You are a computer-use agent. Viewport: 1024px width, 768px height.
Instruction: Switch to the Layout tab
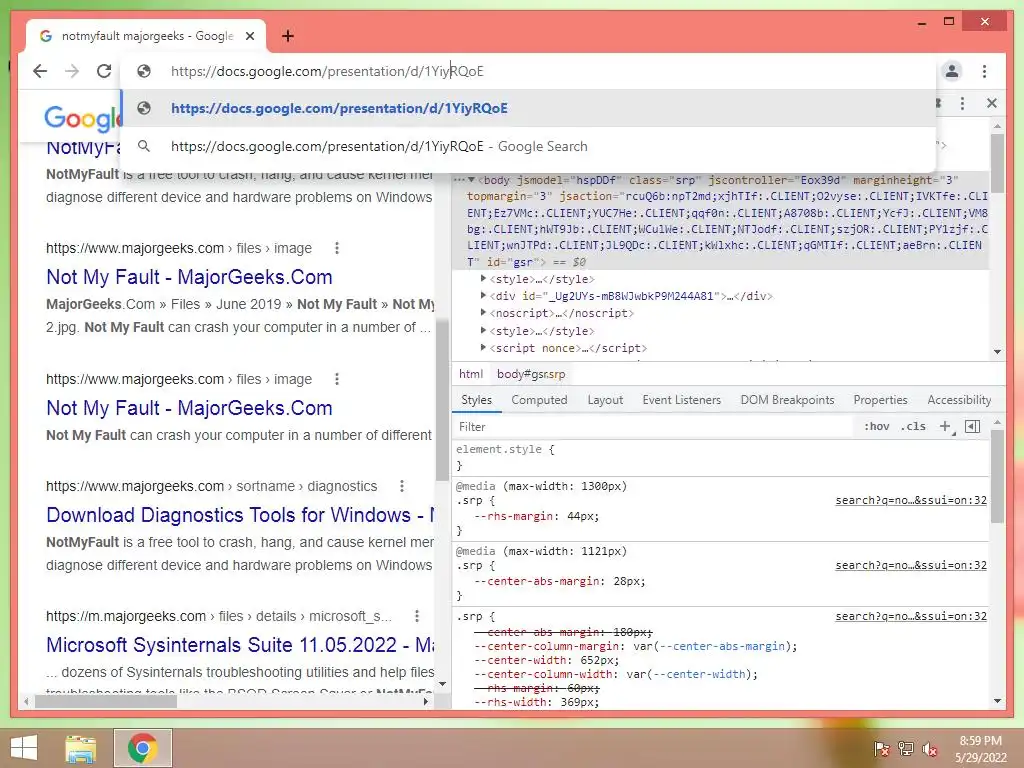point(605,400)
